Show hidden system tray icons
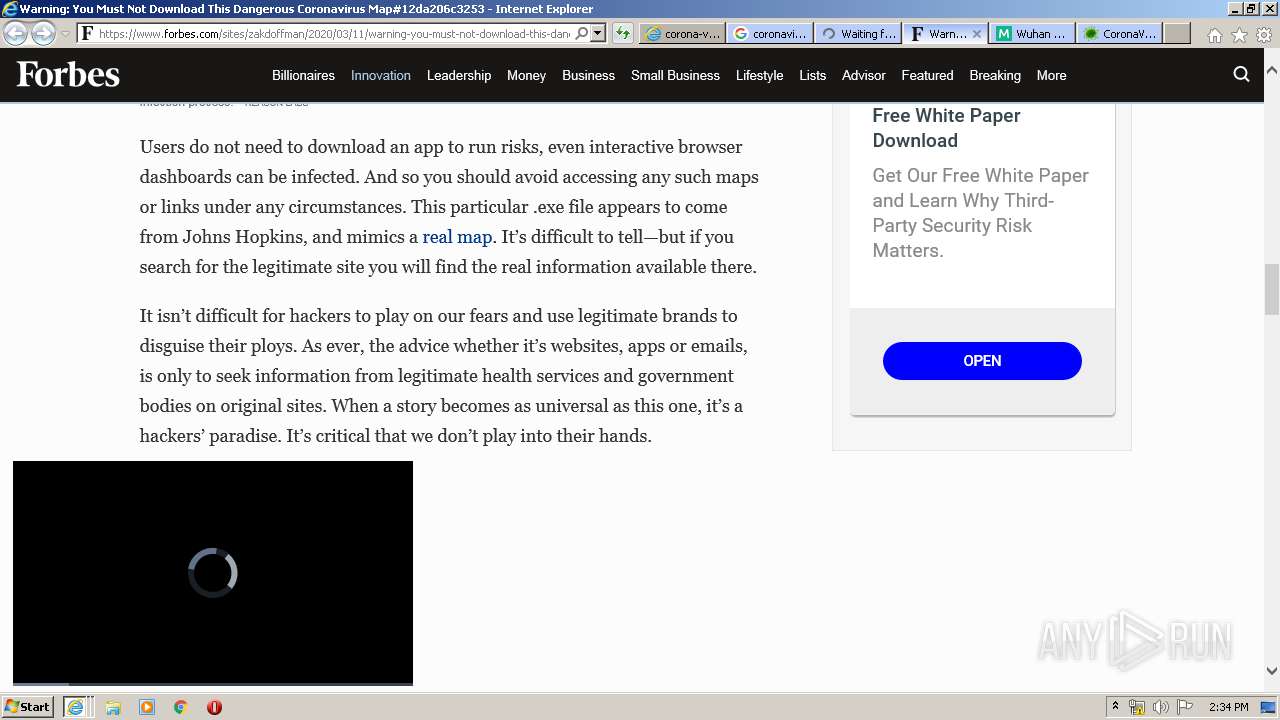The height and width of the screenshot is (720, 1280). coord(1115,707)
